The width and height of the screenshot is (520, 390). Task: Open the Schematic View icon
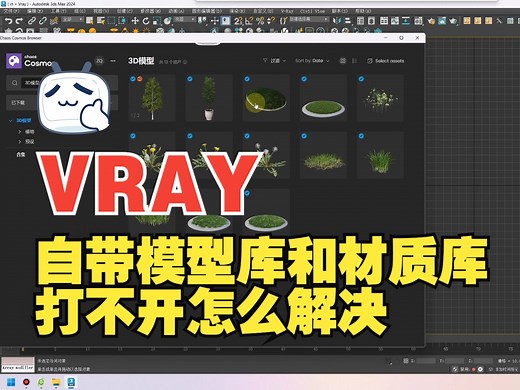pos(406,21)
